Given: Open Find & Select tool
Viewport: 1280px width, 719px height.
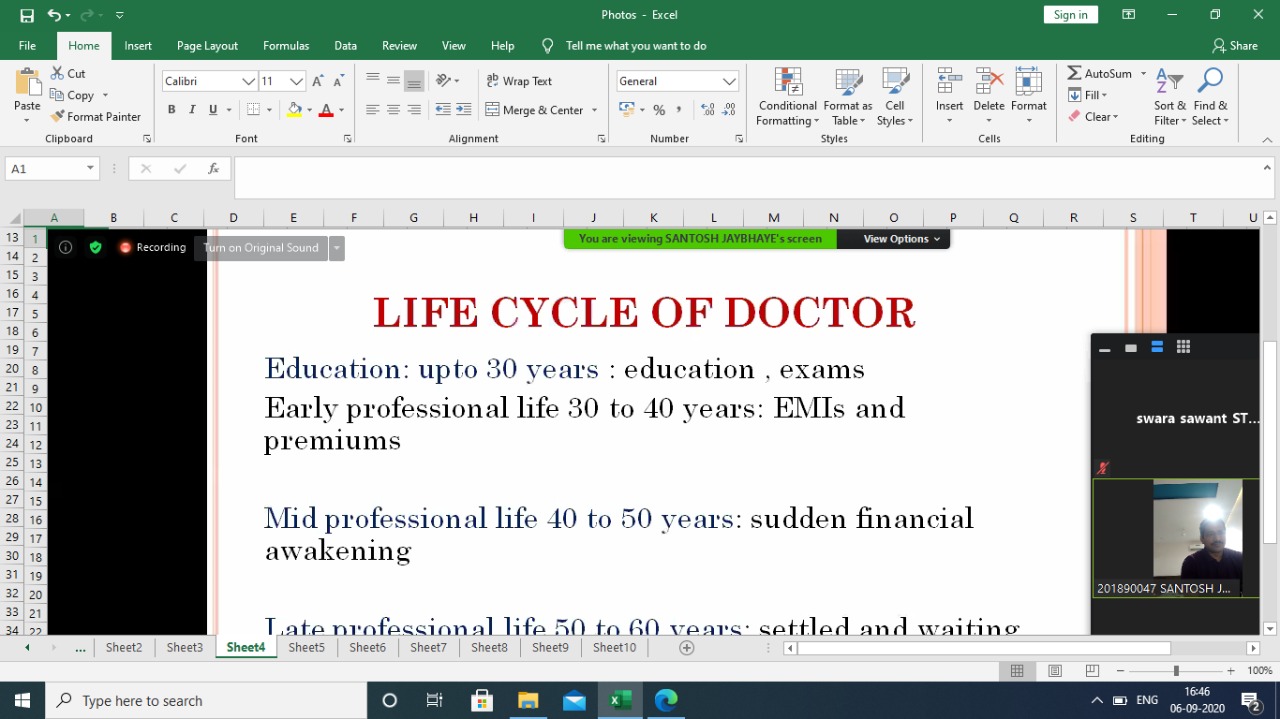Looking at the screenshot, I should (x=1210, y=84).
